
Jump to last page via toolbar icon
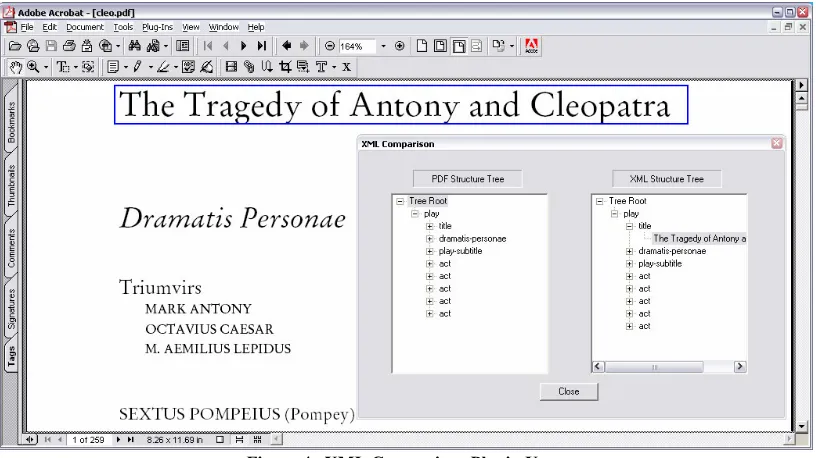262,46
